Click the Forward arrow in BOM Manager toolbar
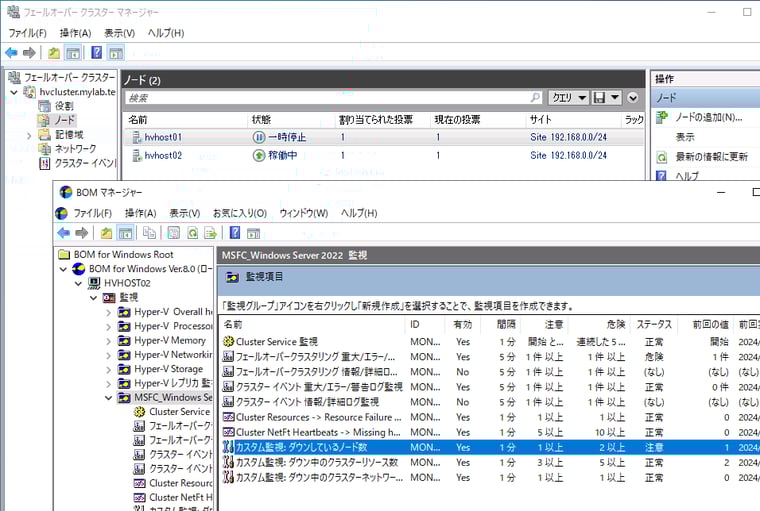Viewport: 760px width, 511px height. pyautogui.click(x=81, y=233)
